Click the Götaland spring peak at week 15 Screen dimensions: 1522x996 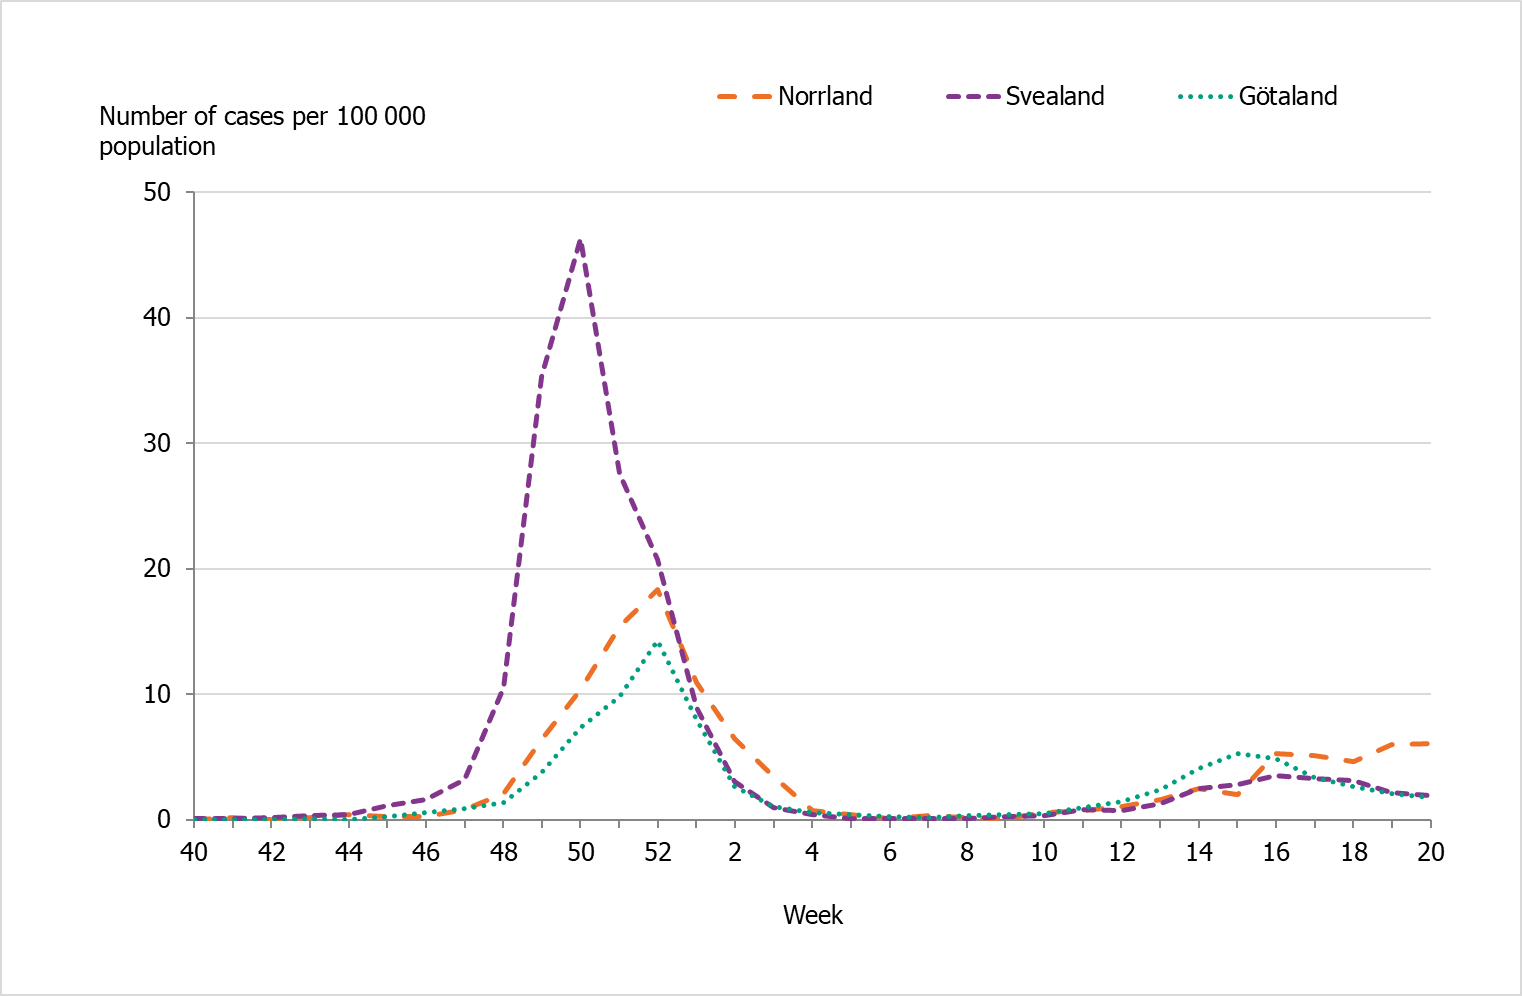click(x=1238, y=753)
